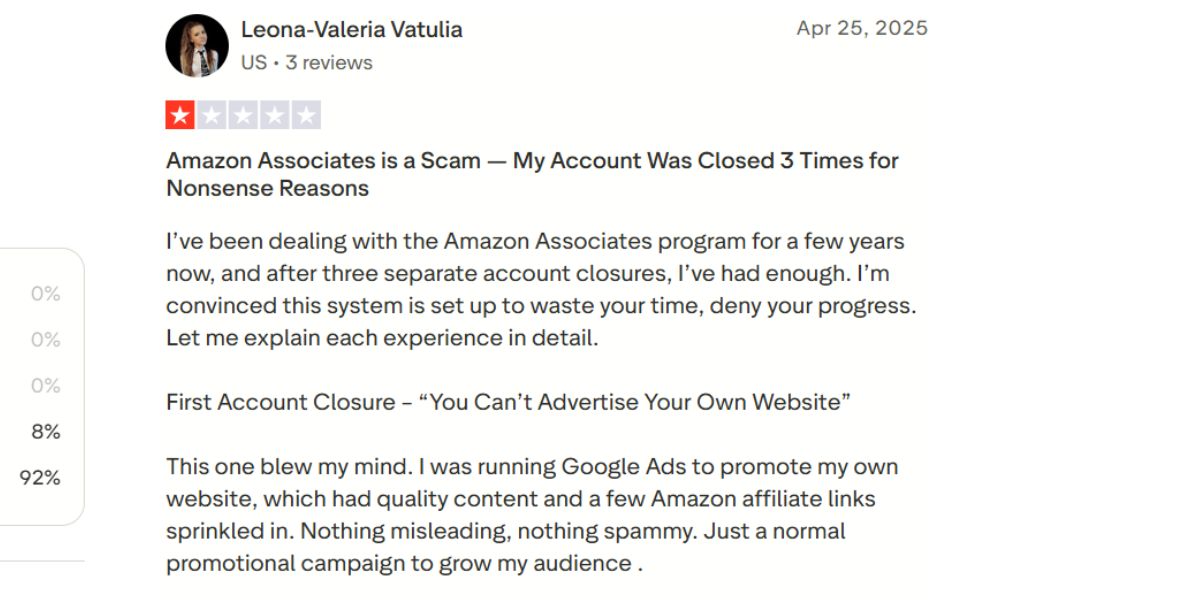Select the 0% two-star filter row

pos(43,339)
